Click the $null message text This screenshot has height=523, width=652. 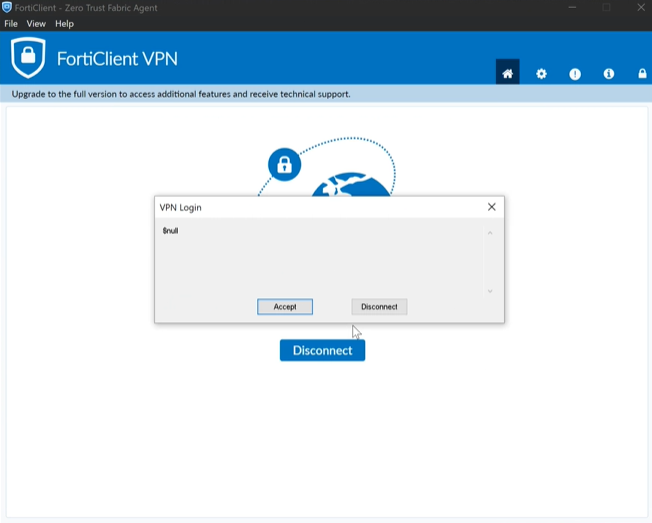coord(170,231)
